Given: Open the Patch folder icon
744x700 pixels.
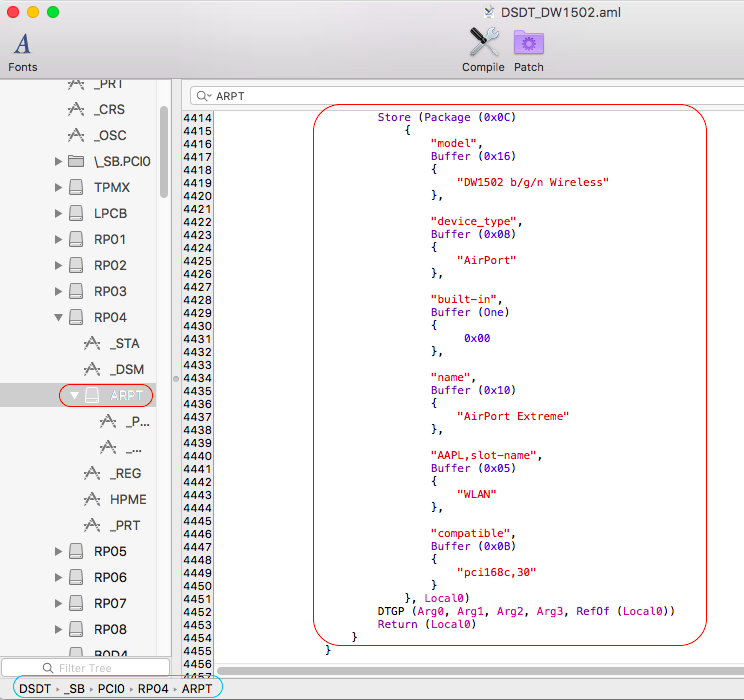Looking at the screenshot, I should click(x=528, y=43).
